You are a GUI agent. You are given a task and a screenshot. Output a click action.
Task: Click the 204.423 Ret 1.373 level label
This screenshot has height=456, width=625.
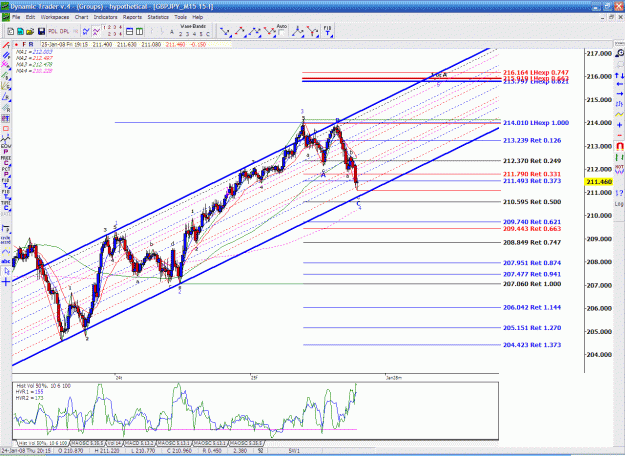532,345
